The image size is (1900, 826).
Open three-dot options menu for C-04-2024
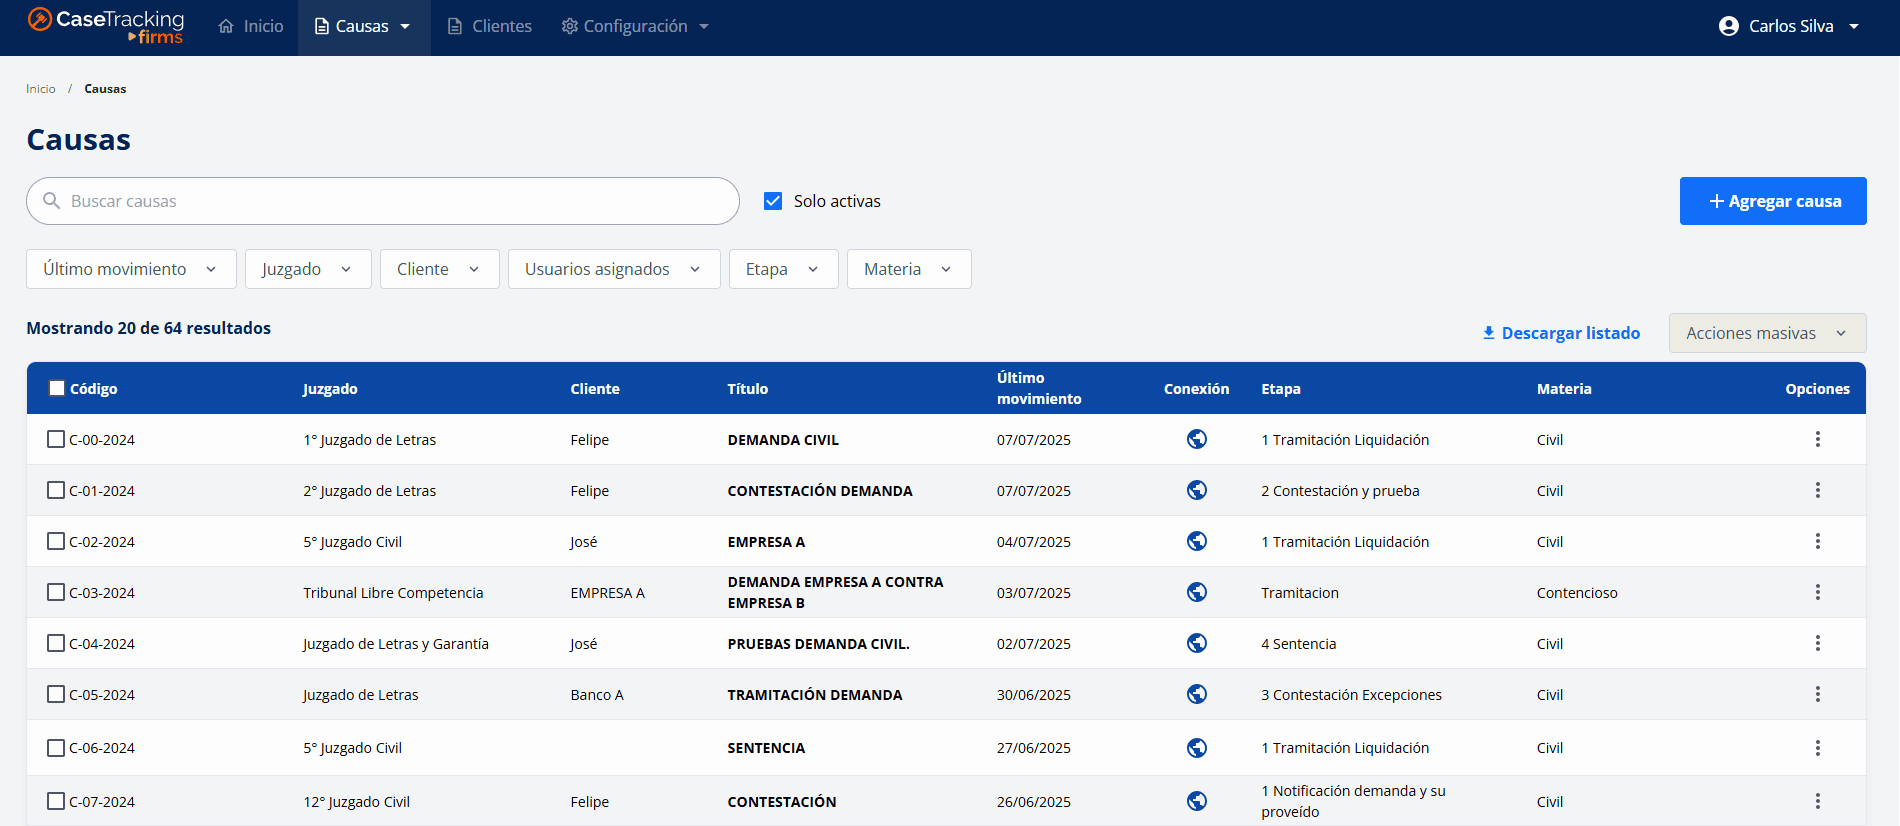[x=1817, y=643]
